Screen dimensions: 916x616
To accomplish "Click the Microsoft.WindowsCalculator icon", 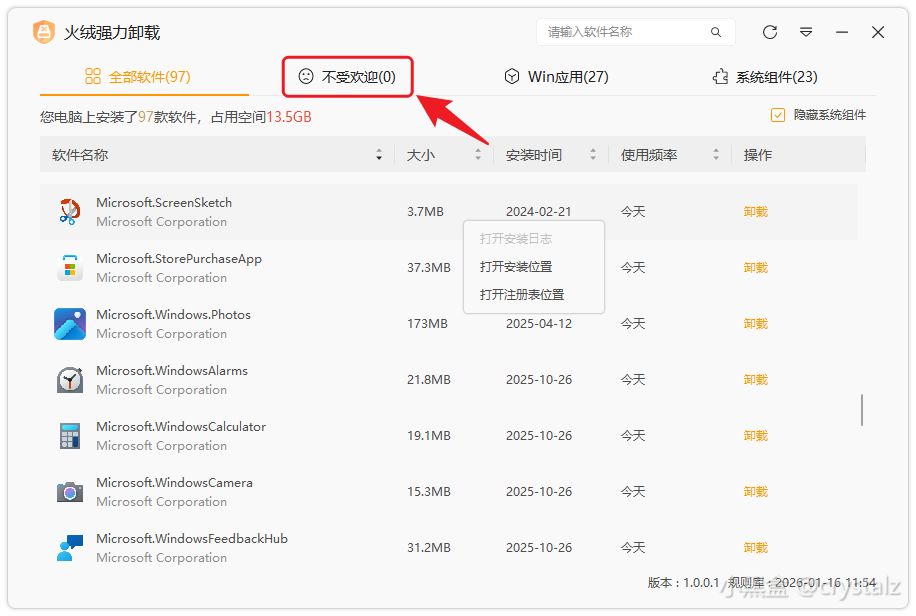I will (70, 436).
